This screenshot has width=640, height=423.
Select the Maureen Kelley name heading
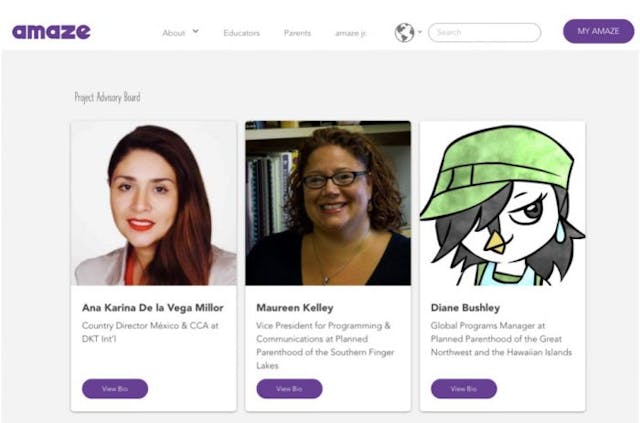(295, 307)
